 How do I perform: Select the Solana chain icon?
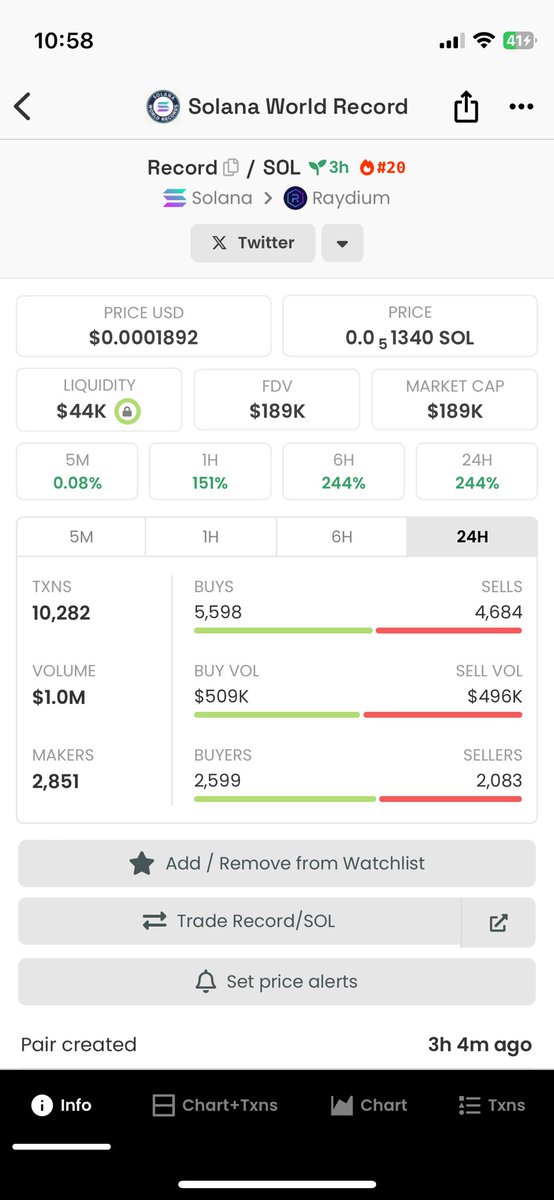coord(175,198)
